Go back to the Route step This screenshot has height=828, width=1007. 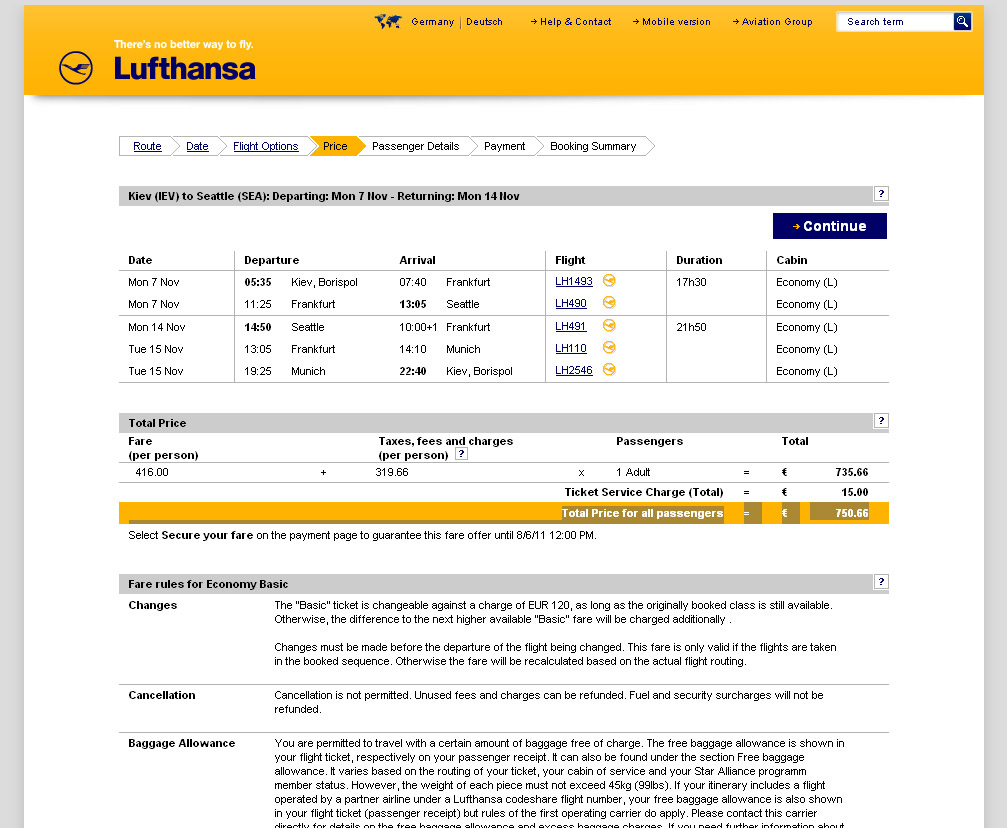pos(147,146)
